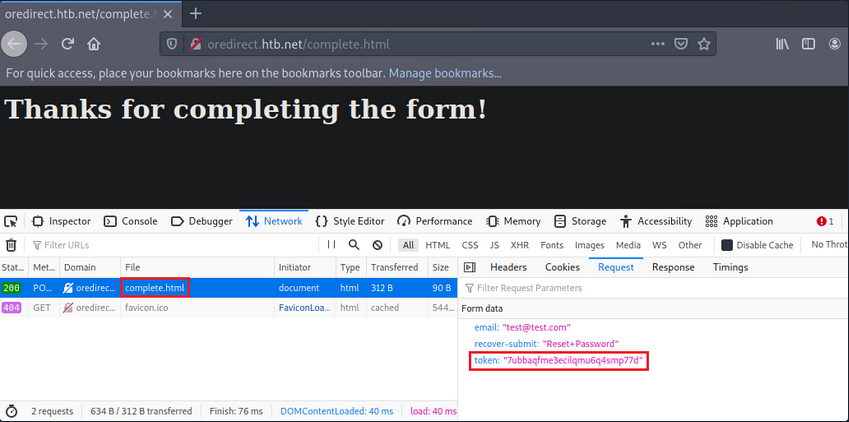
Task: Filter requests by XHR
Action: [x=520, y=245]
